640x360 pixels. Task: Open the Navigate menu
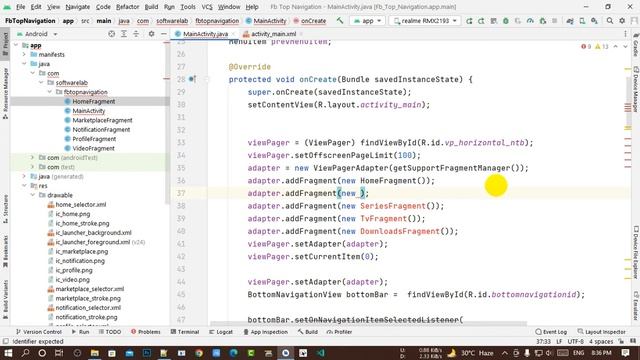pos(78,7)
